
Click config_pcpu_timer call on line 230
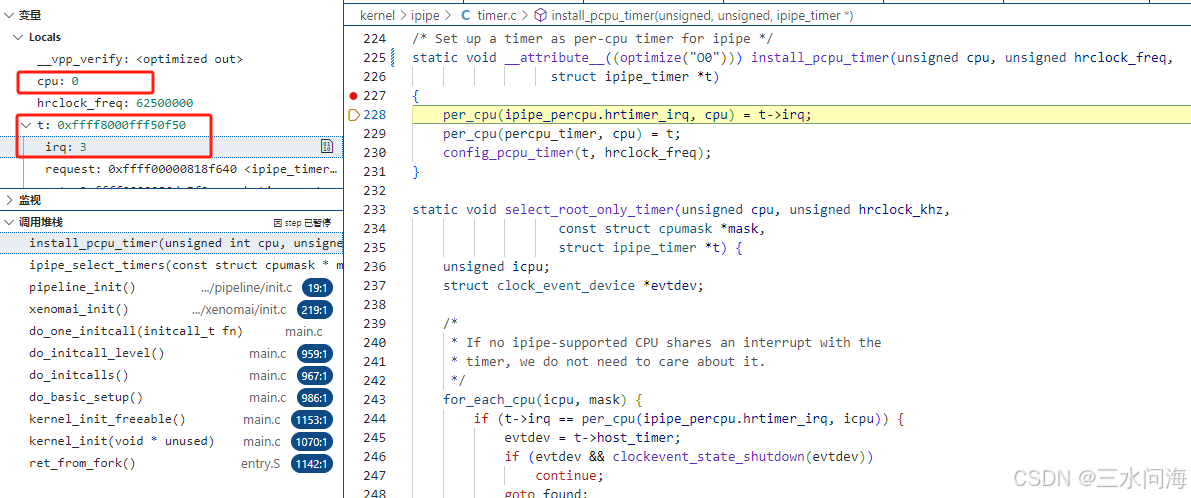point(504,153)
